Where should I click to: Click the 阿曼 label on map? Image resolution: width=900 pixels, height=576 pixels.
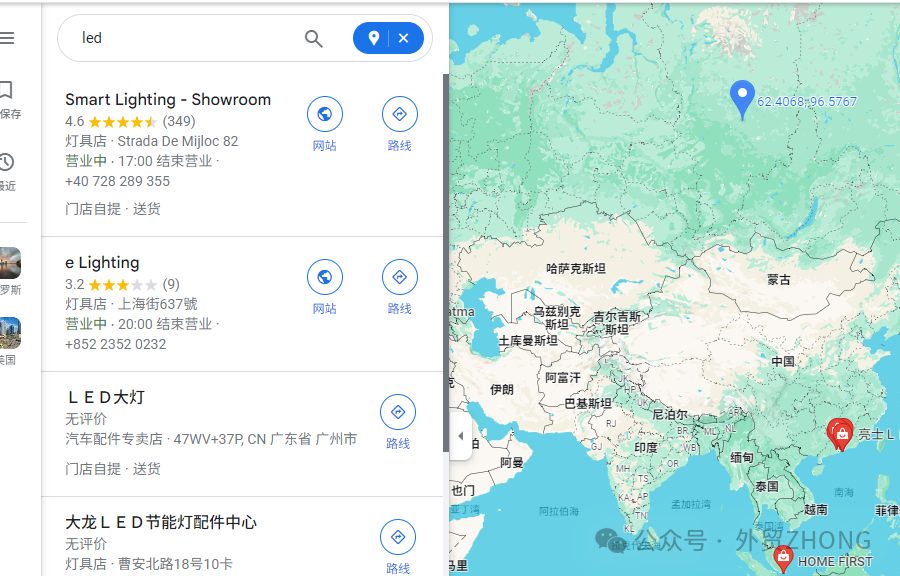pos(511,462)
